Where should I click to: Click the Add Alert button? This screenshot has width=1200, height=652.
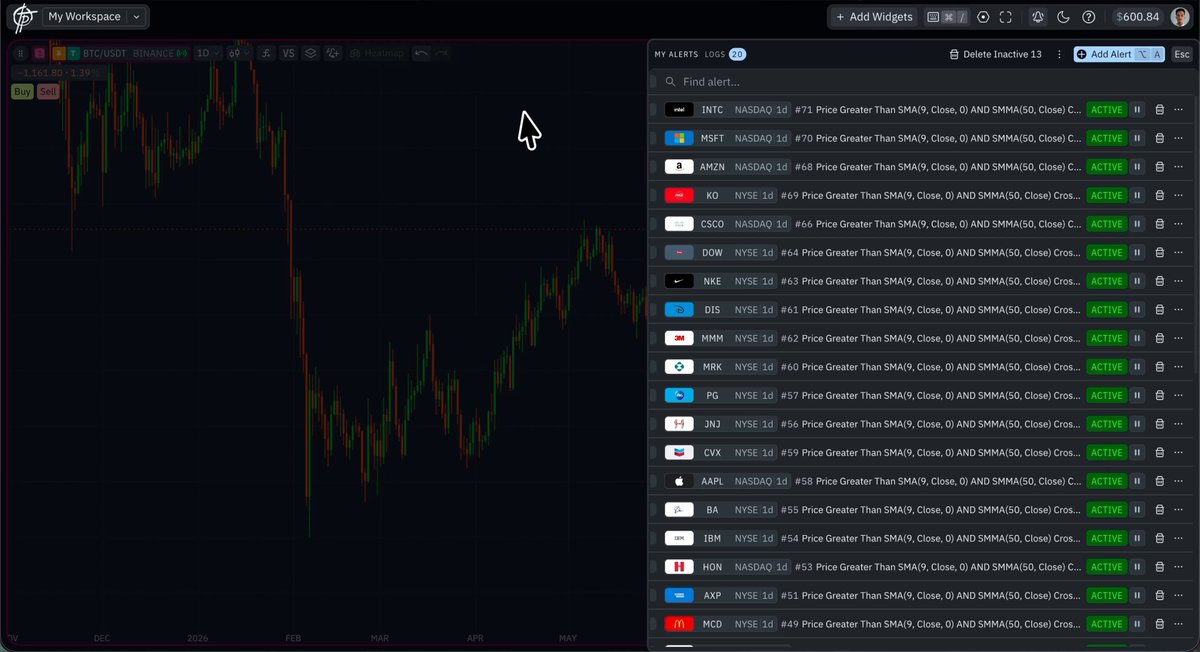pos(1119,54)
